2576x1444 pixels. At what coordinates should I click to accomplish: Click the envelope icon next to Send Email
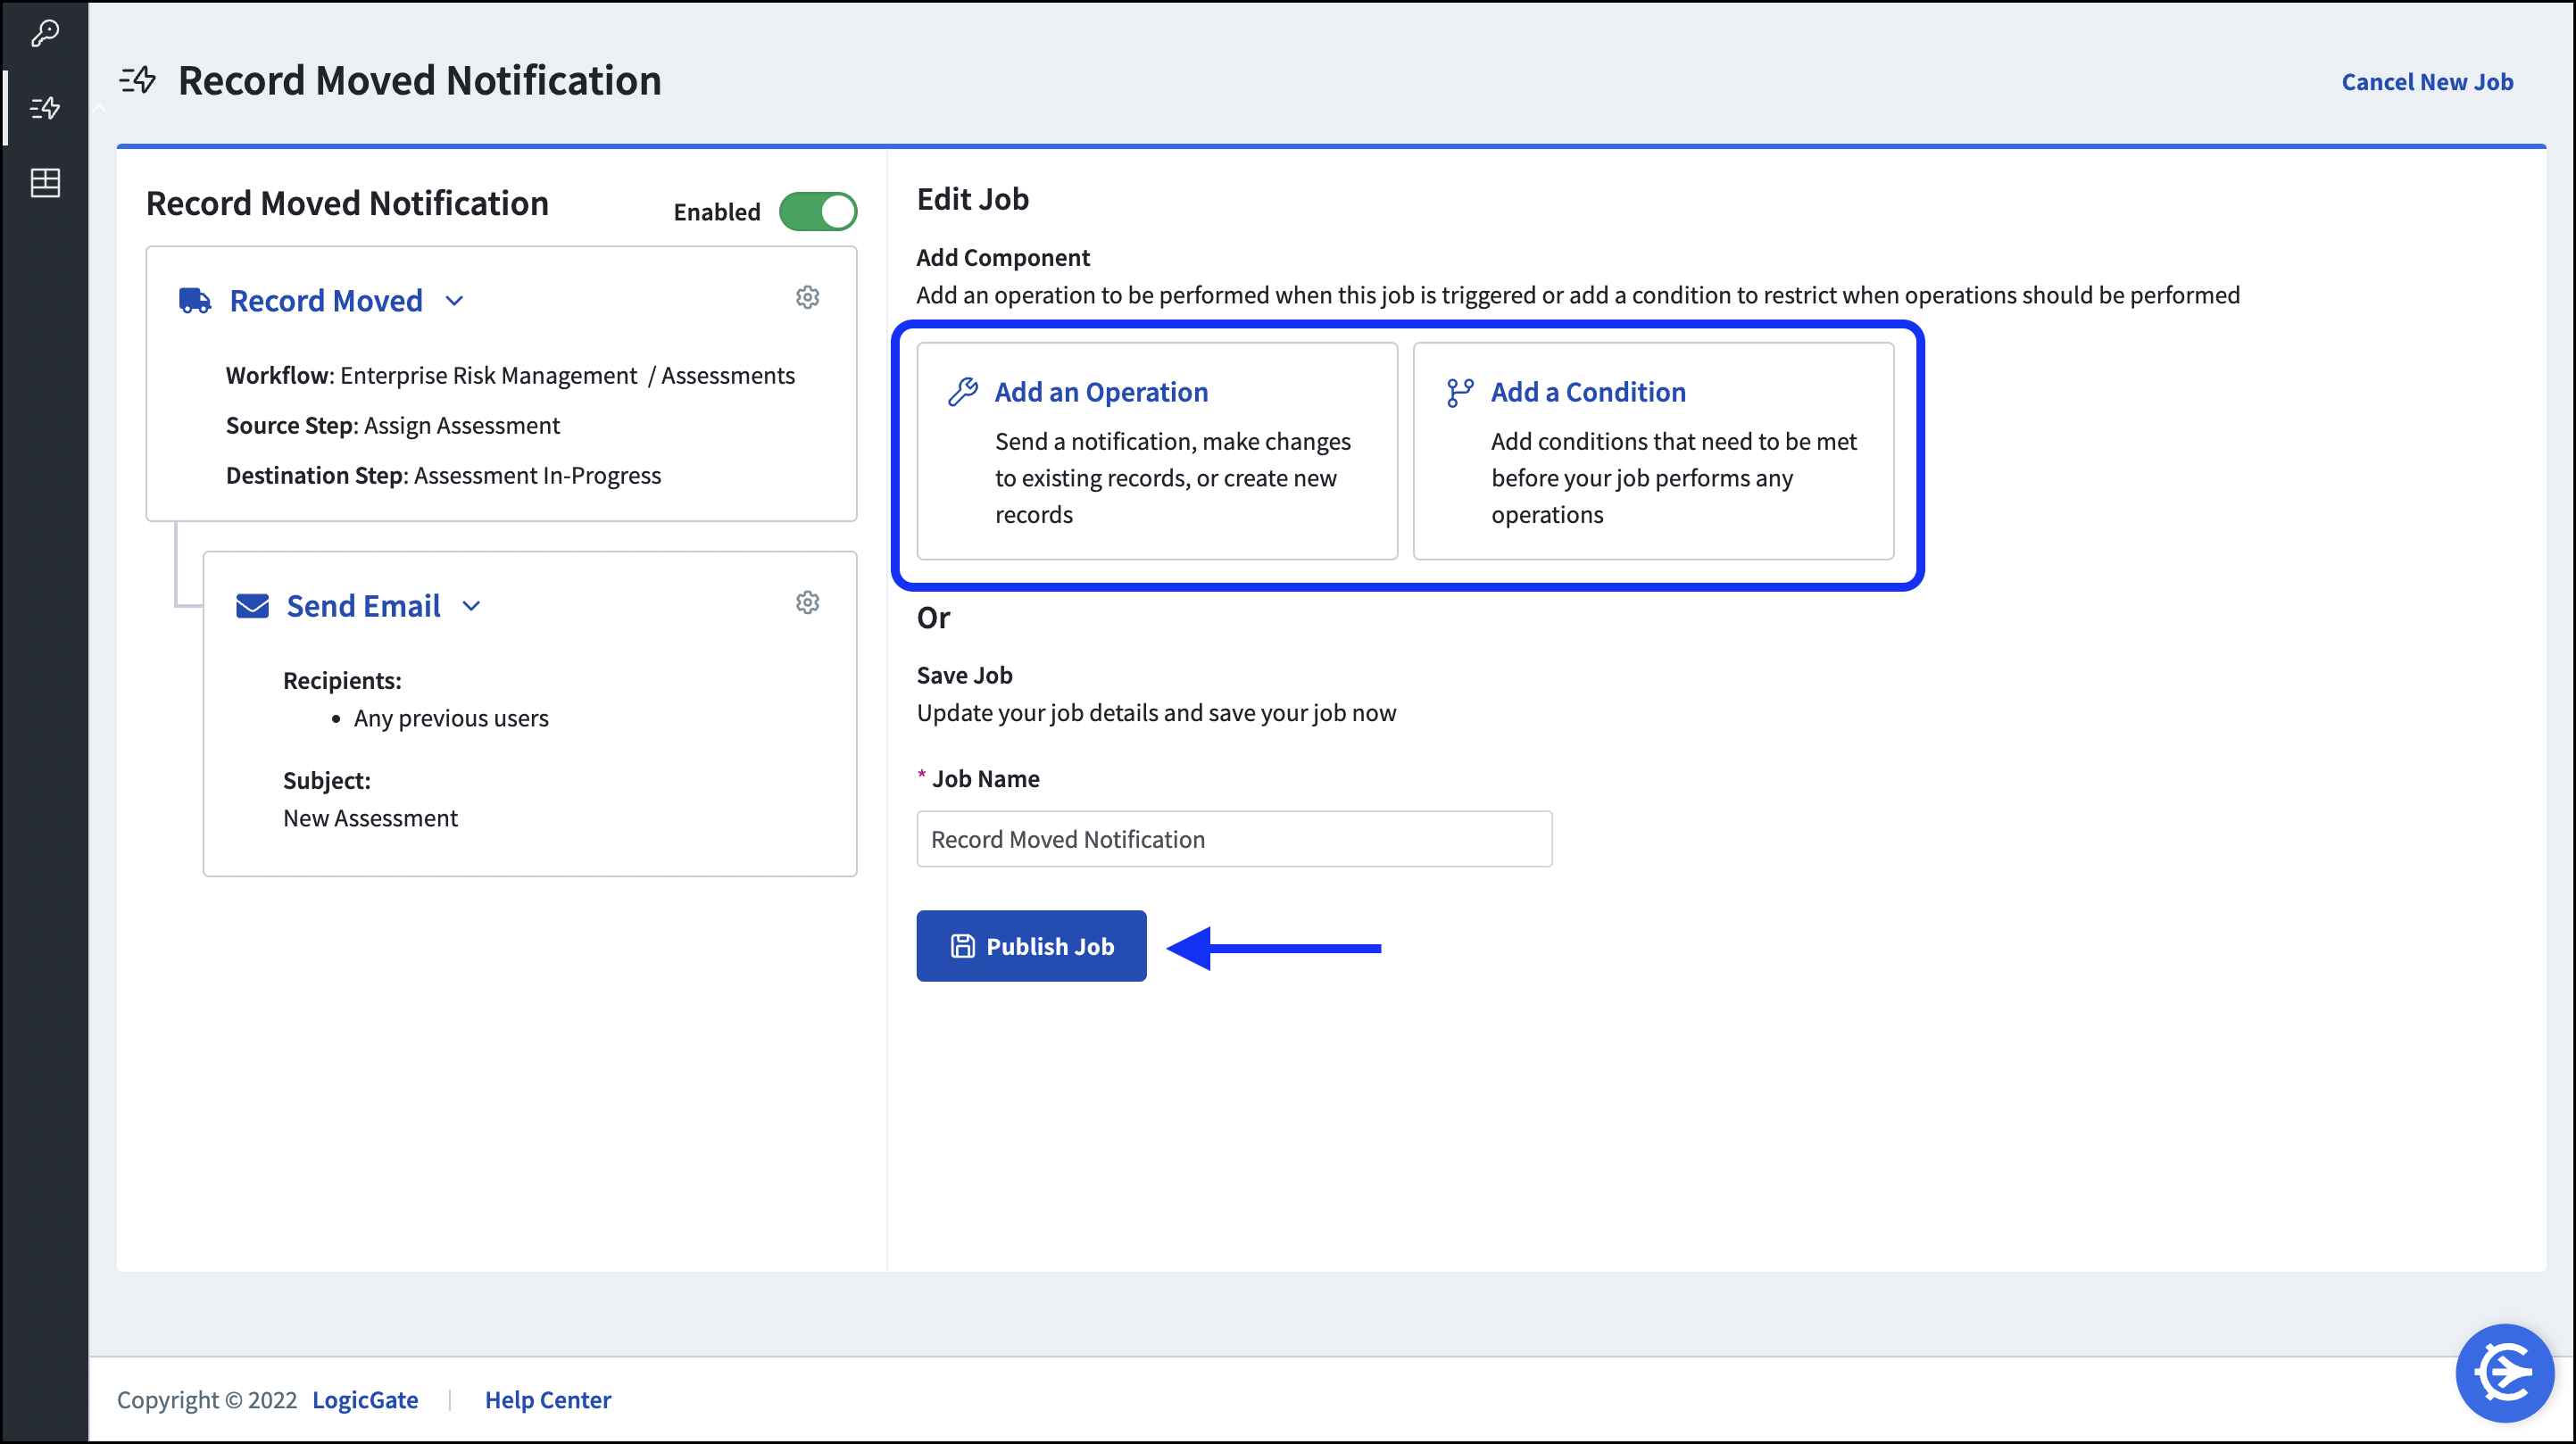tap(252, 606)
